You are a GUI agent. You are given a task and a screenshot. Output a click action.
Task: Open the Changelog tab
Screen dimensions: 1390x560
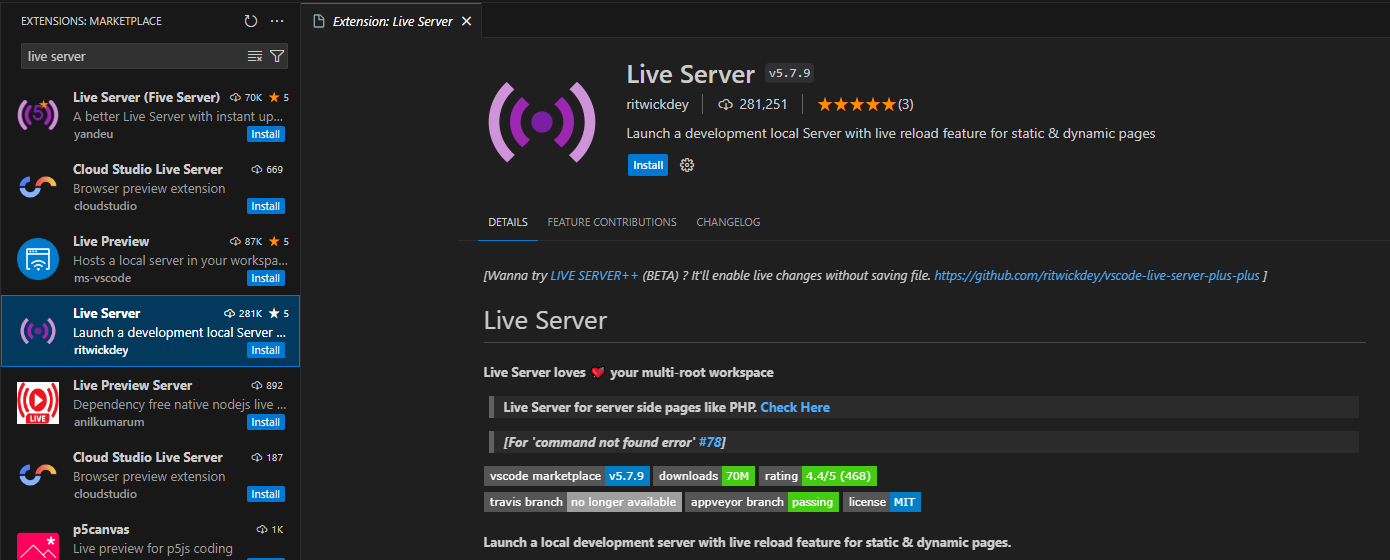[728, 222]
